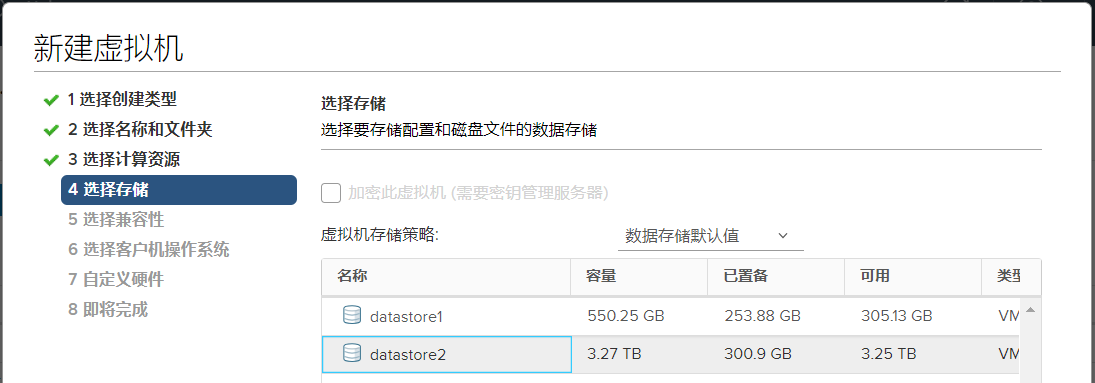Click green checkmark beside step 3
Screen dimensions: 1095x383
(50, 160)
